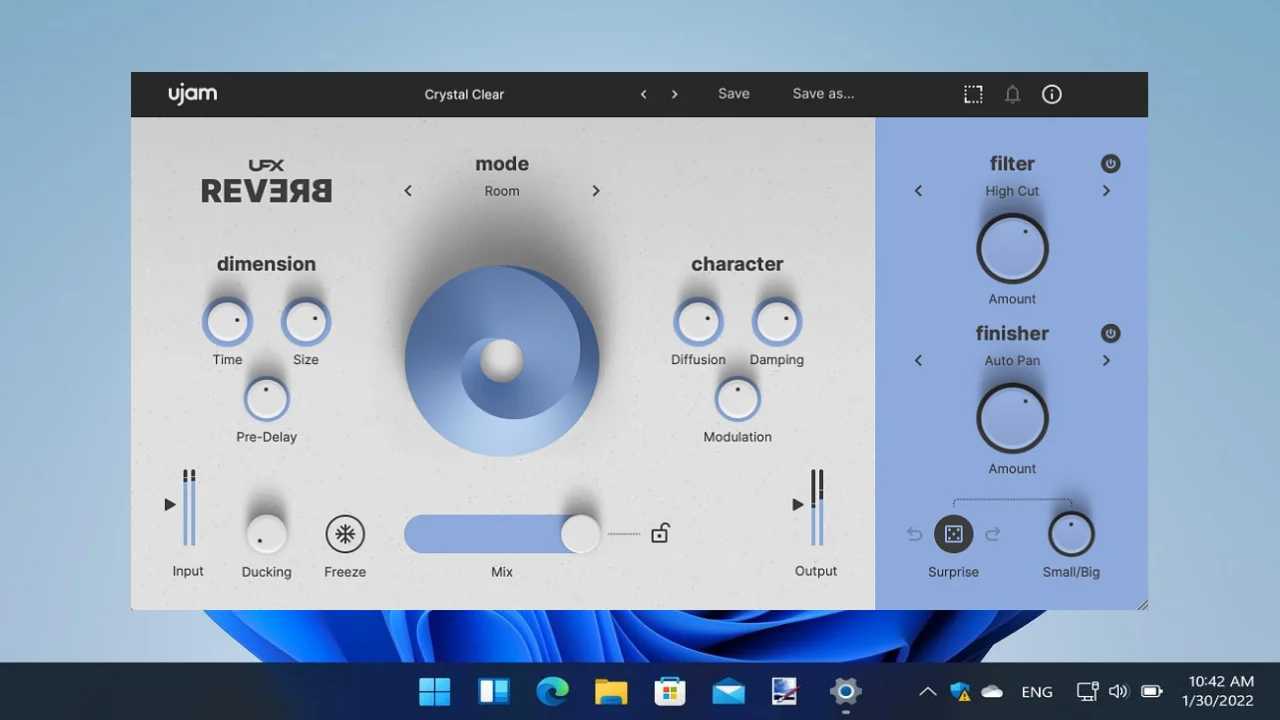Click the finisher Amount knob

point(1012,419)
